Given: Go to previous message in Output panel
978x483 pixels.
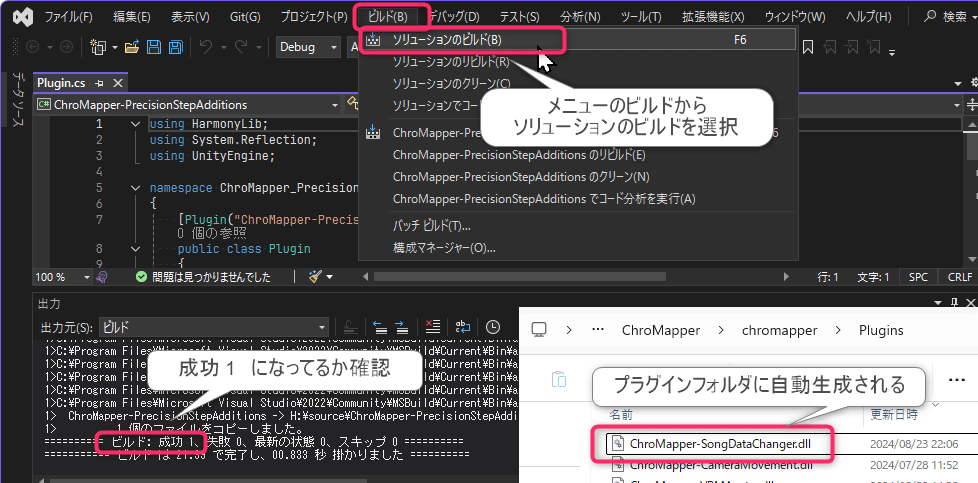Looking at the screenshot, I should click(379, 326).
